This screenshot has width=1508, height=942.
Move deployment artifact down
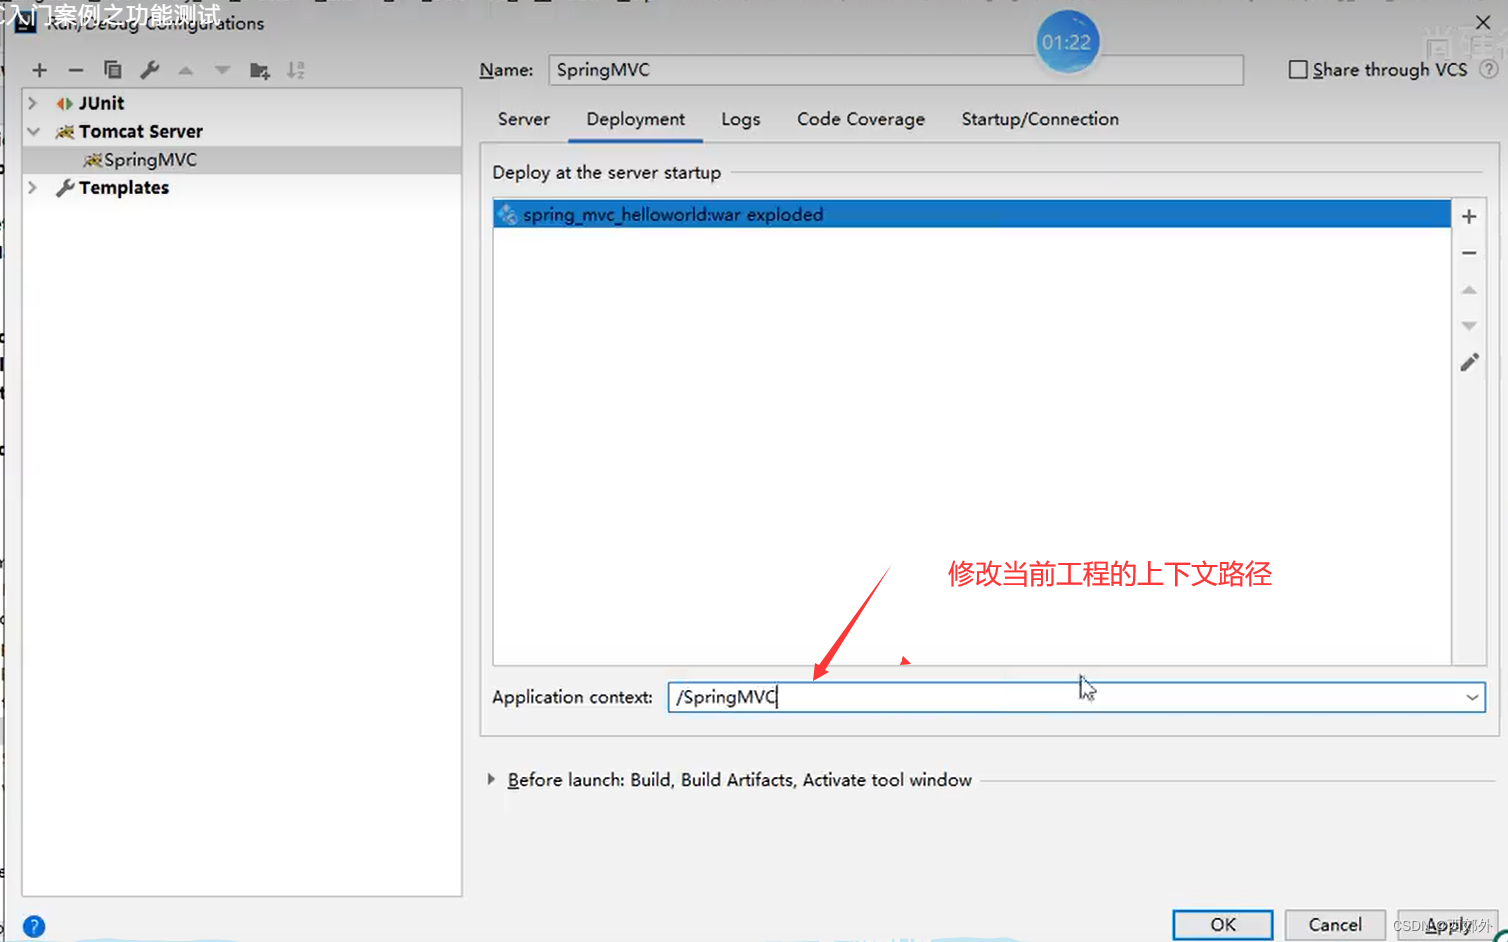[x=1469, y=326]
